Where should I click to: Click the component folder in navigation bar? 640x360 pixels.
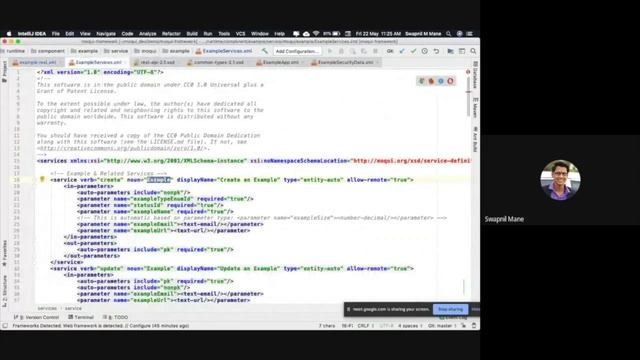coord(48,51)
